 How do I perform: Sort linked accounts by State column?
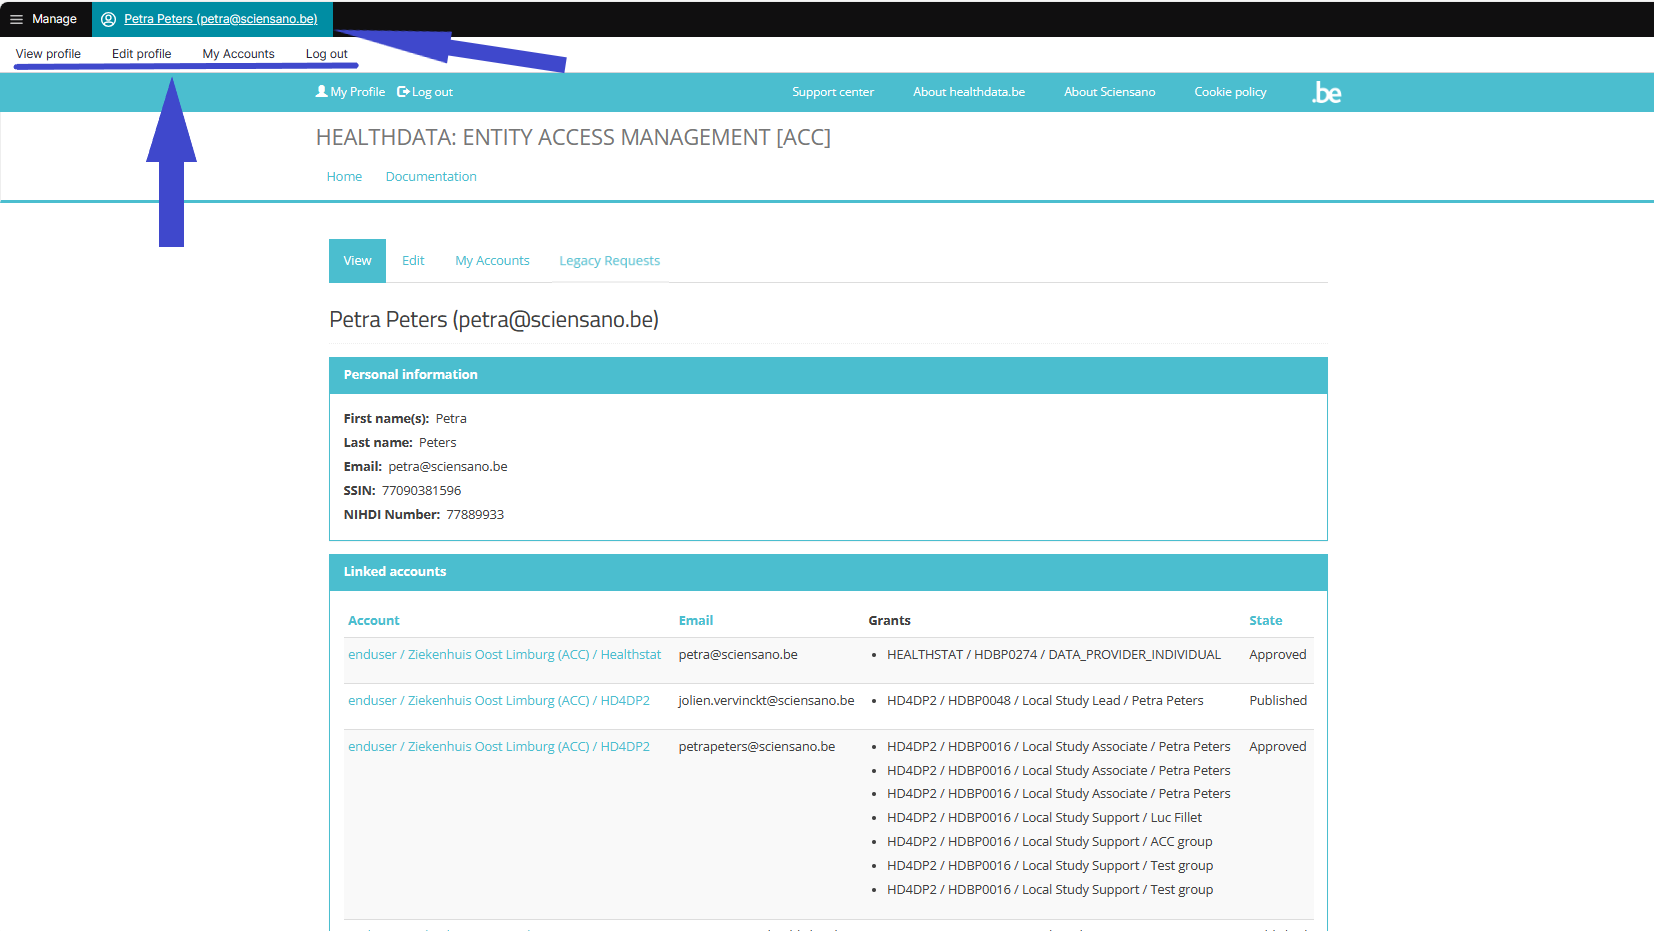(x=1265, y=621)
